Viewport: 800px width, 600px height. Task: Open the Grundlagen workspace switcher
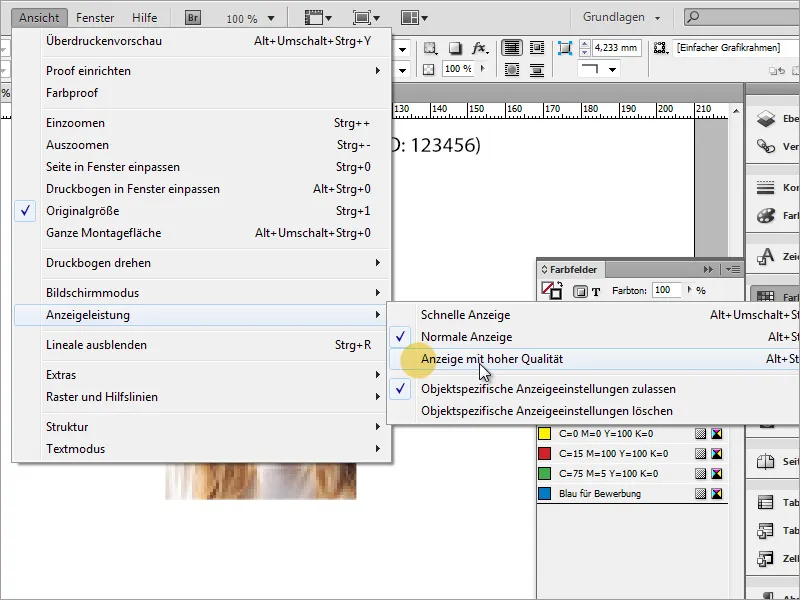click(621, 17)
